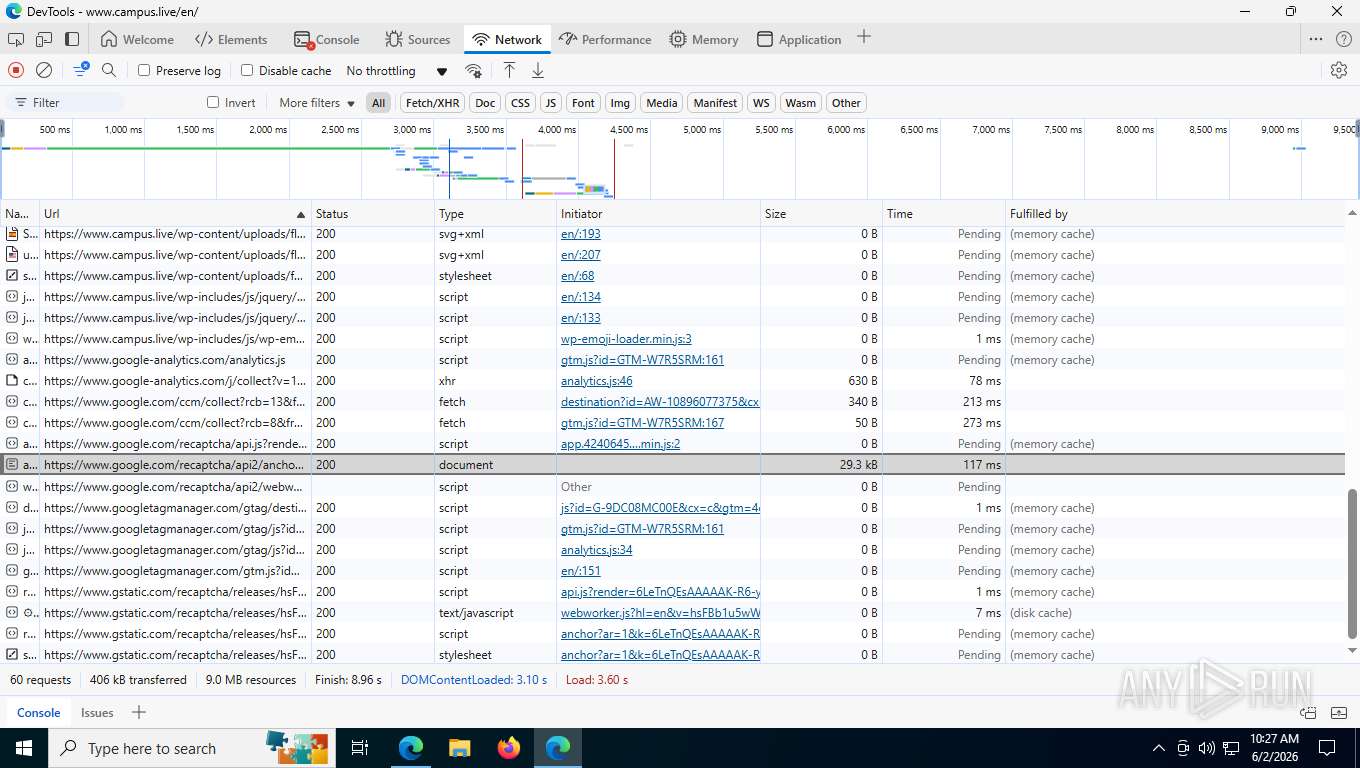The height and width of the screenshot is (768, 1360).
Task: Open Windows Start menu
Action: pyautogui.click(x=24, y=748)
